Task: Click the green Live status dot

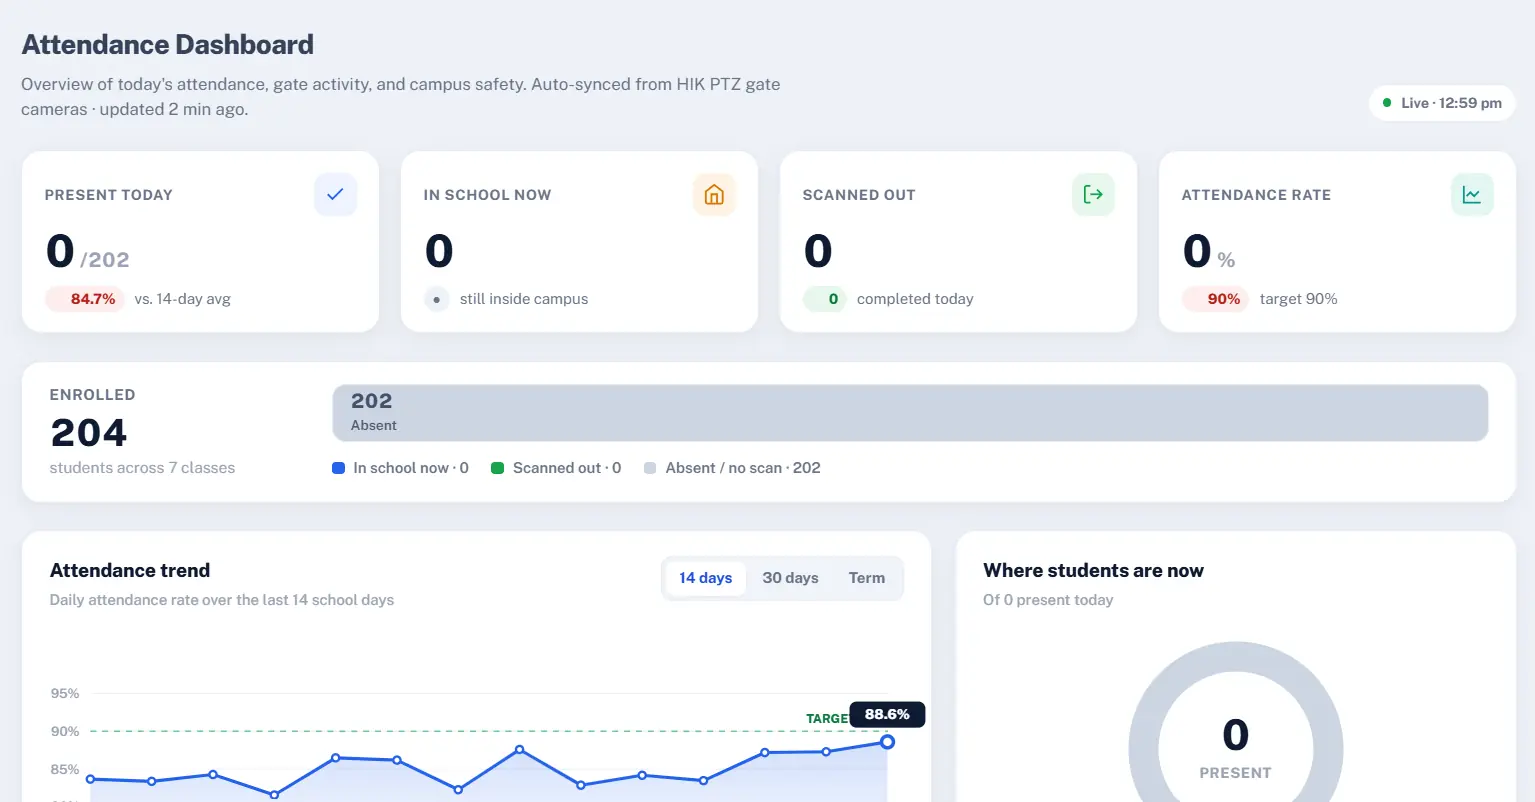Action: (1387, 103)
